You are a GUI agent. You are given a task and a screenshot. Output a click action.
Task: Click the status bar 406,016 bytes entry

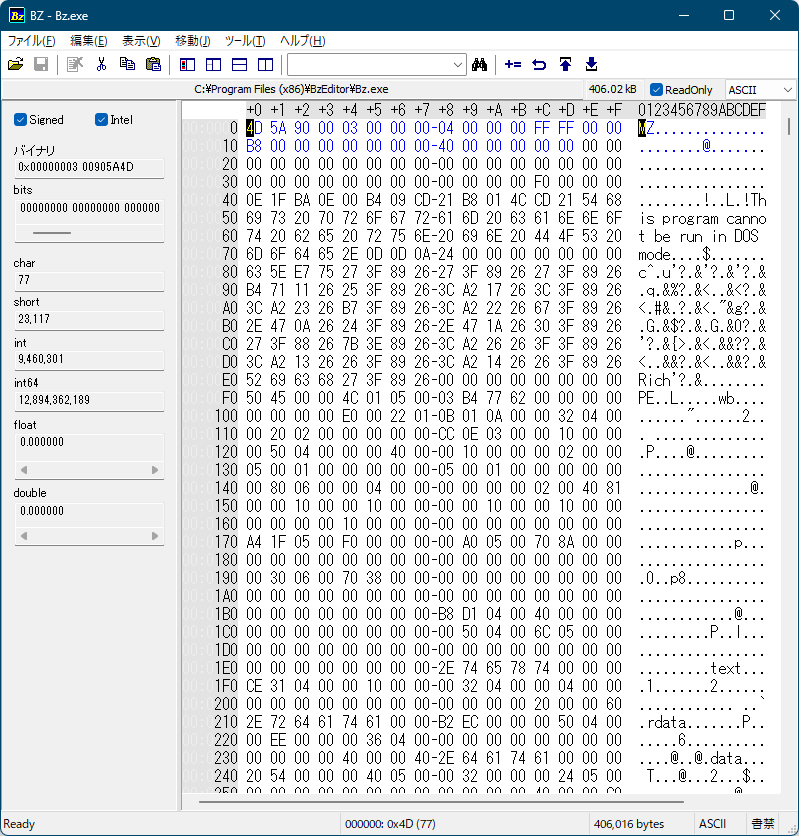click(x=629, y=824)
